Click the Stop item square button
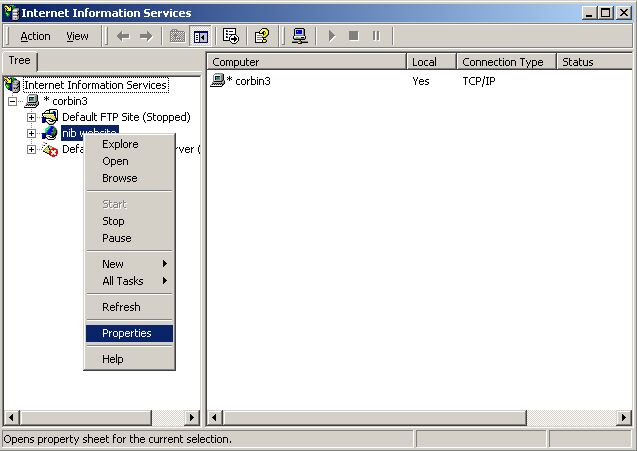Screen dimensions: 637x451 click(354, 36)
